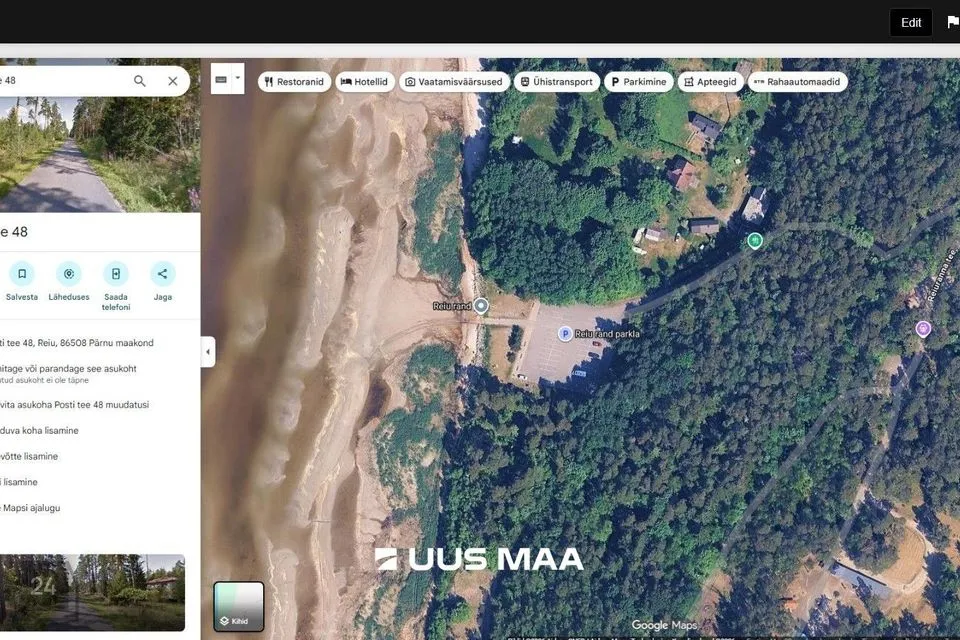This screenshot has width=960, height=640.
Task: Click the Salvesta bookmark icon
Action: (x=22, y=274)
